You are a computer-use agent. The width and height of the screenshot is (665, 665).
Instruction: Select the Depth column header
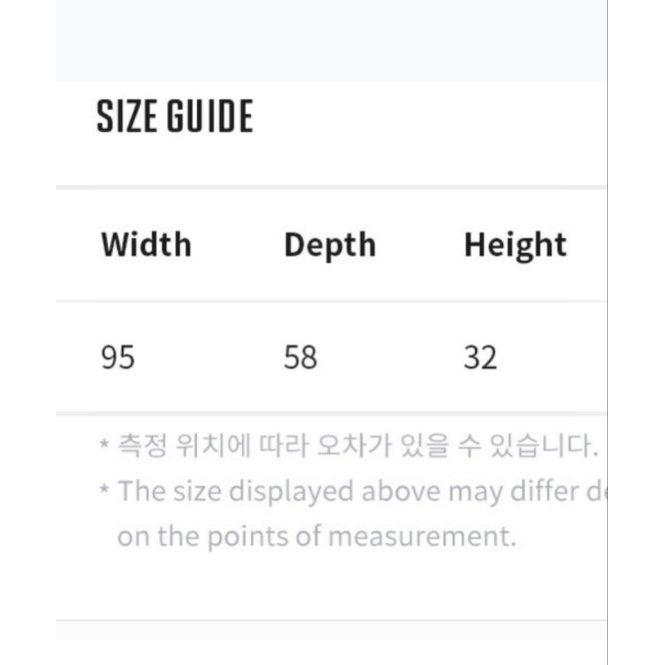tap(330, 245)
